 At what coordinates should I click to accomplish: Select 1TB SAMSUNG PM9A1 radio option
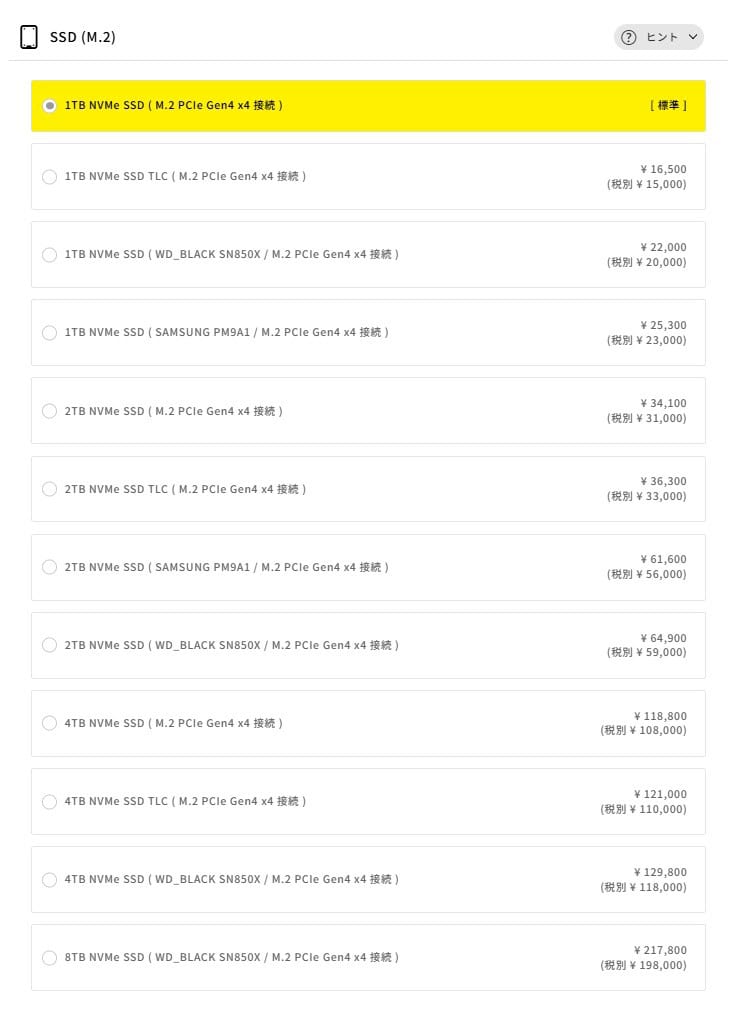[50, 333]
